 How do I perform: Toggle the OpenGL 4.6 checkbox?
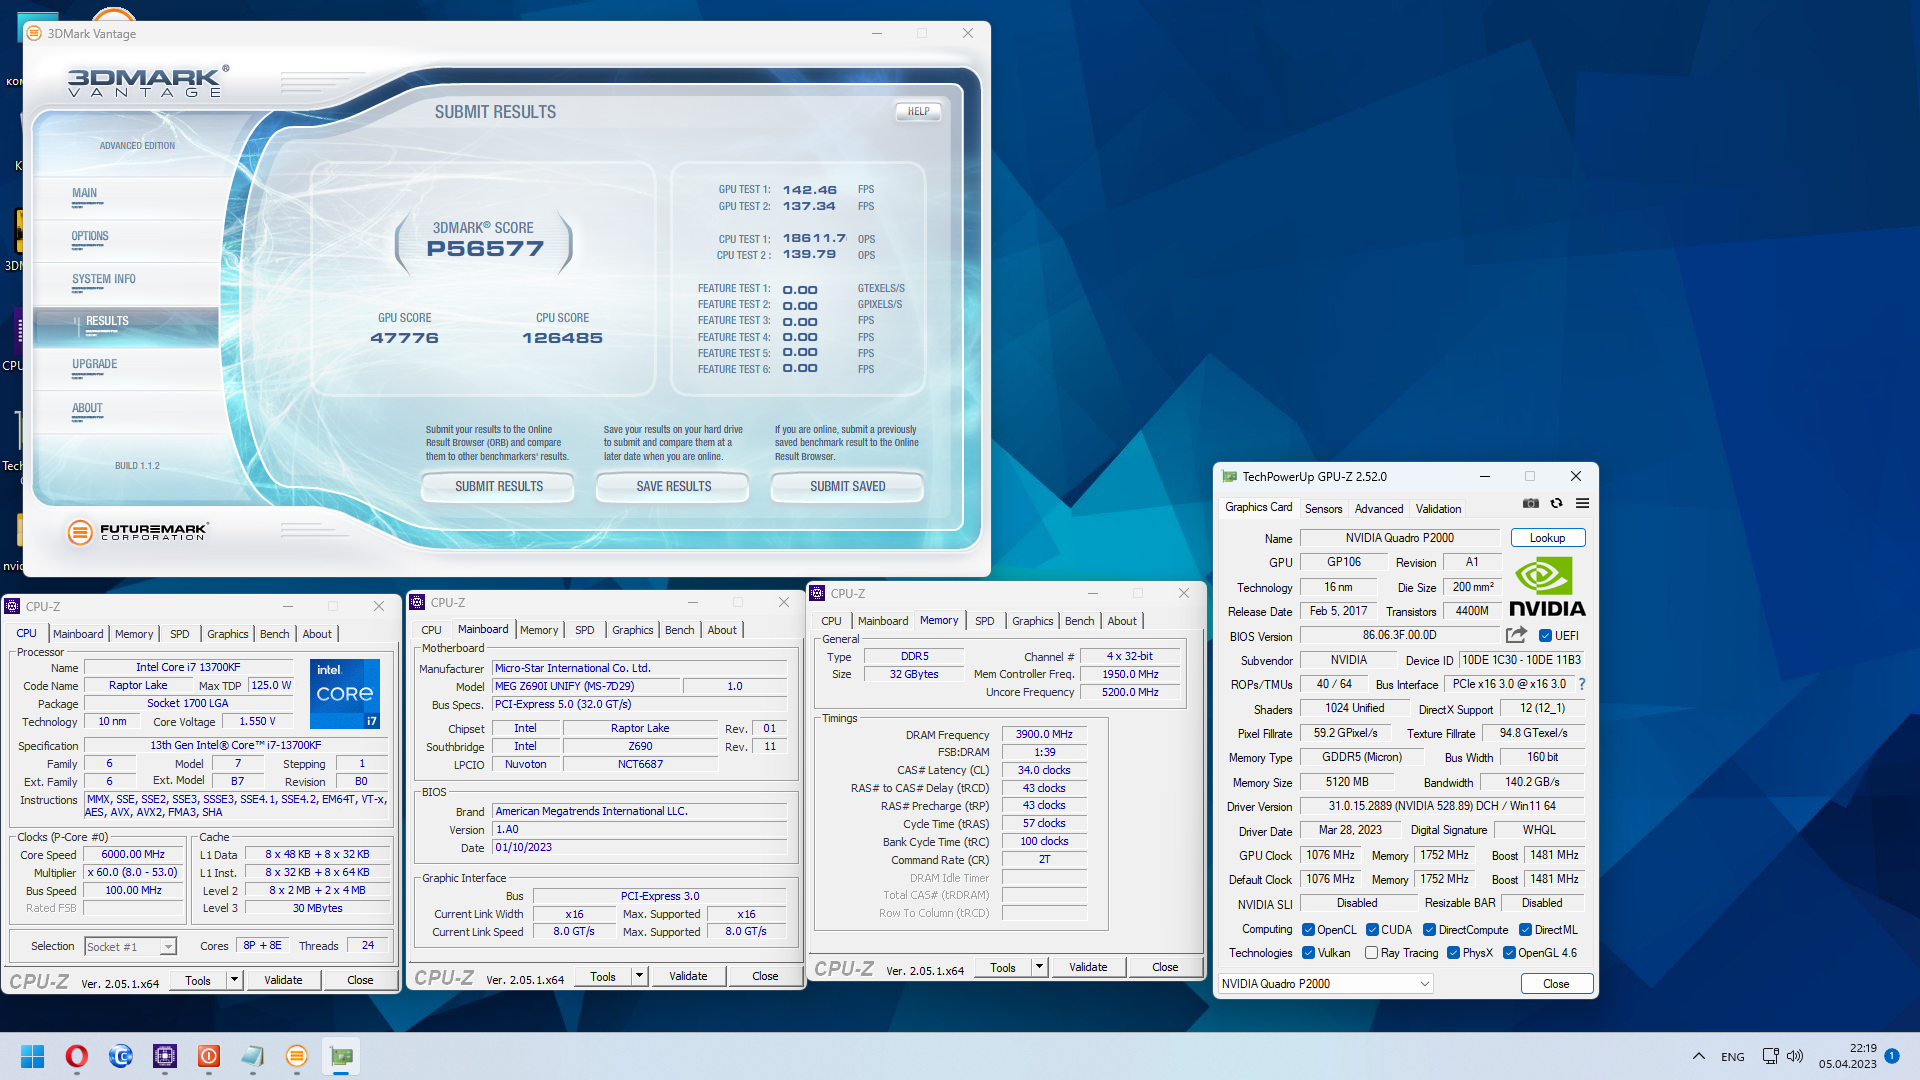pos(1509,953)
